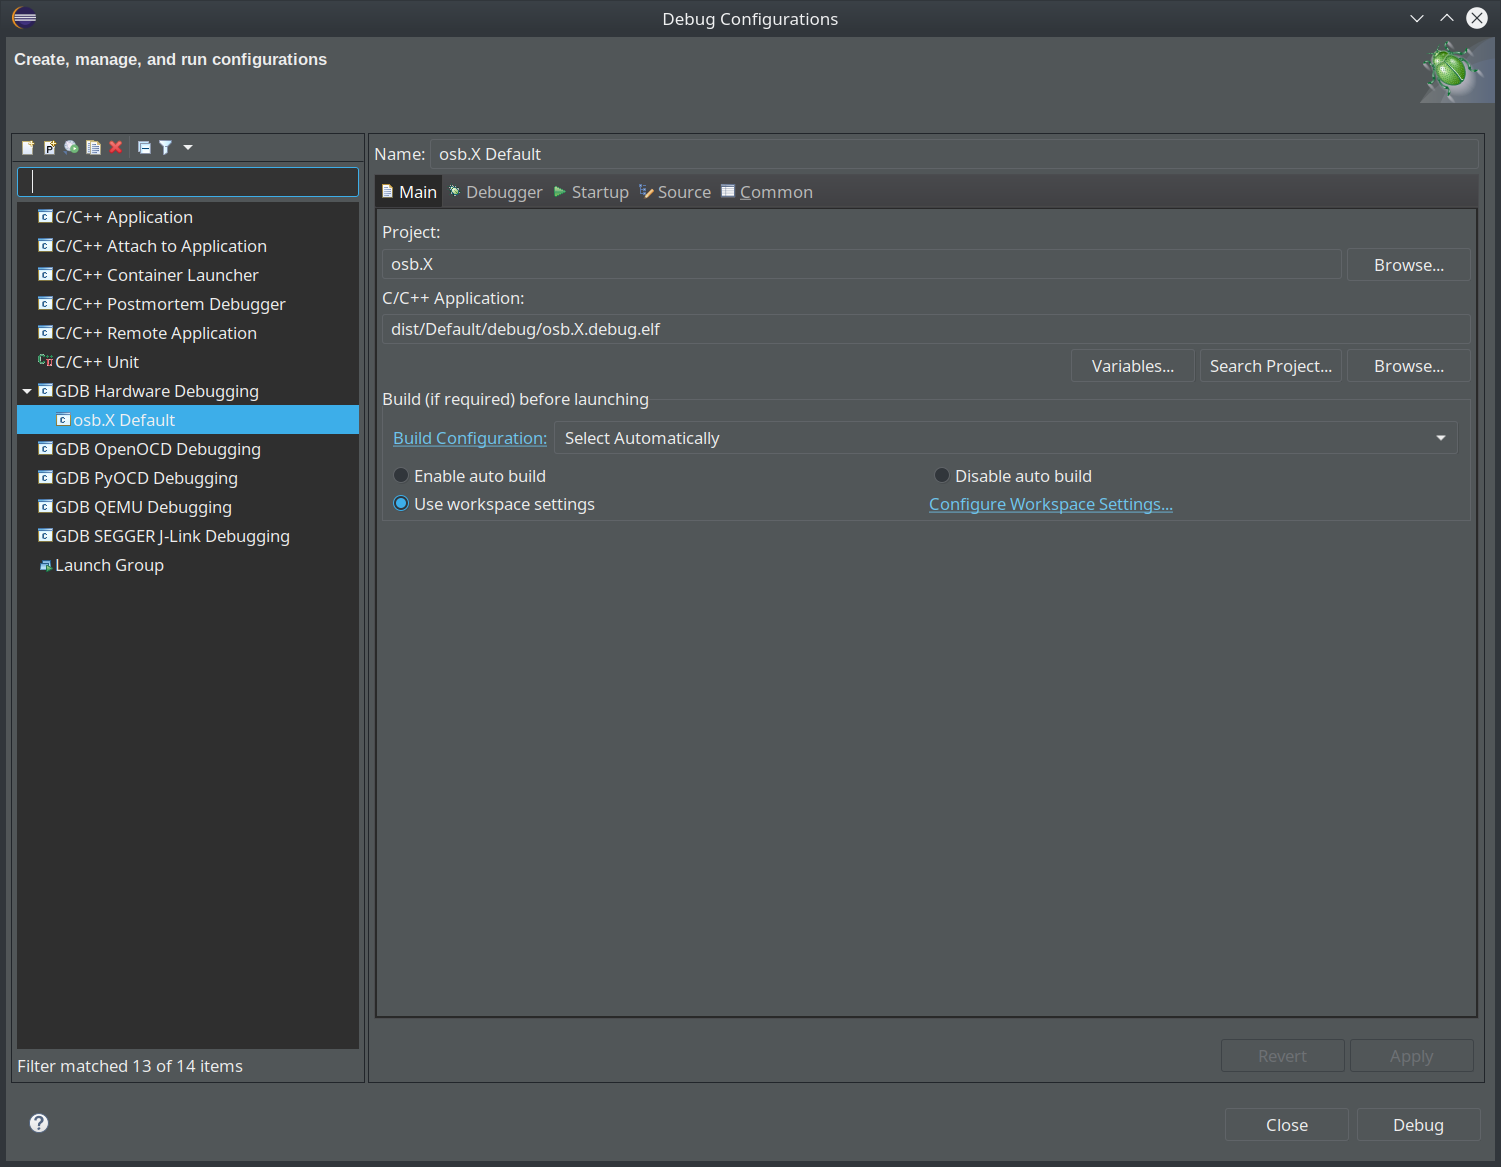Click the New prototype configuration icon

[50, 147]
